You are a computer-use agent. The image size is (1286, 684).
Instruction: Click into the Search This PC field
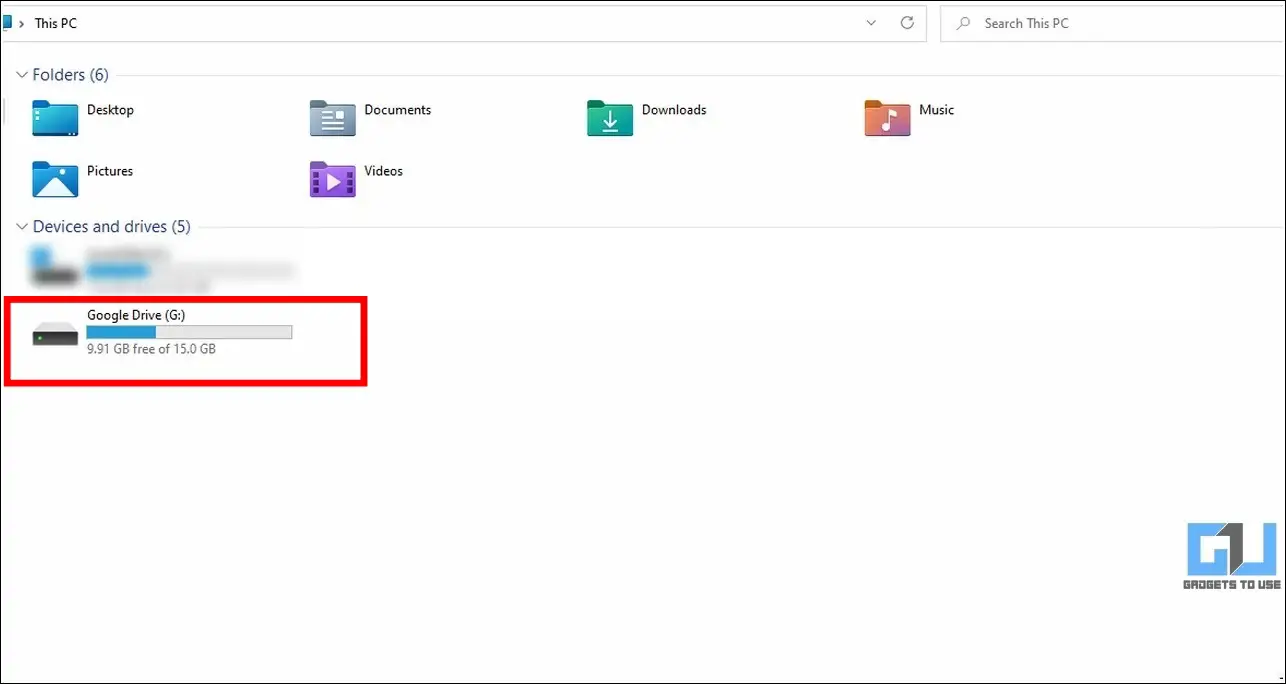tap(1112, 23)
